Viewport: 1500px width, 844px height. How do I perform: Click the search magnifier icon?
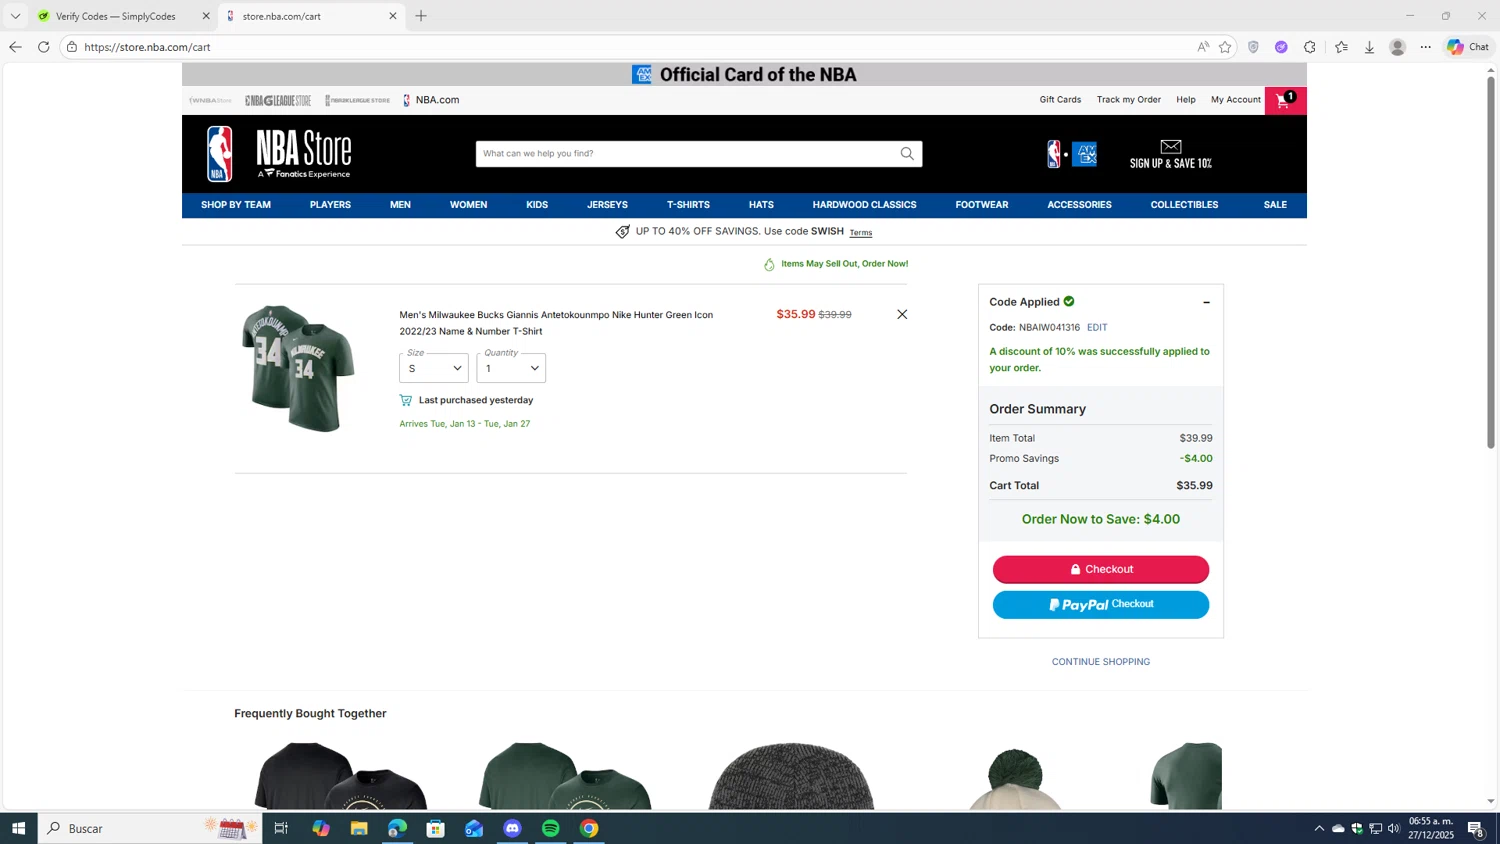907,153
